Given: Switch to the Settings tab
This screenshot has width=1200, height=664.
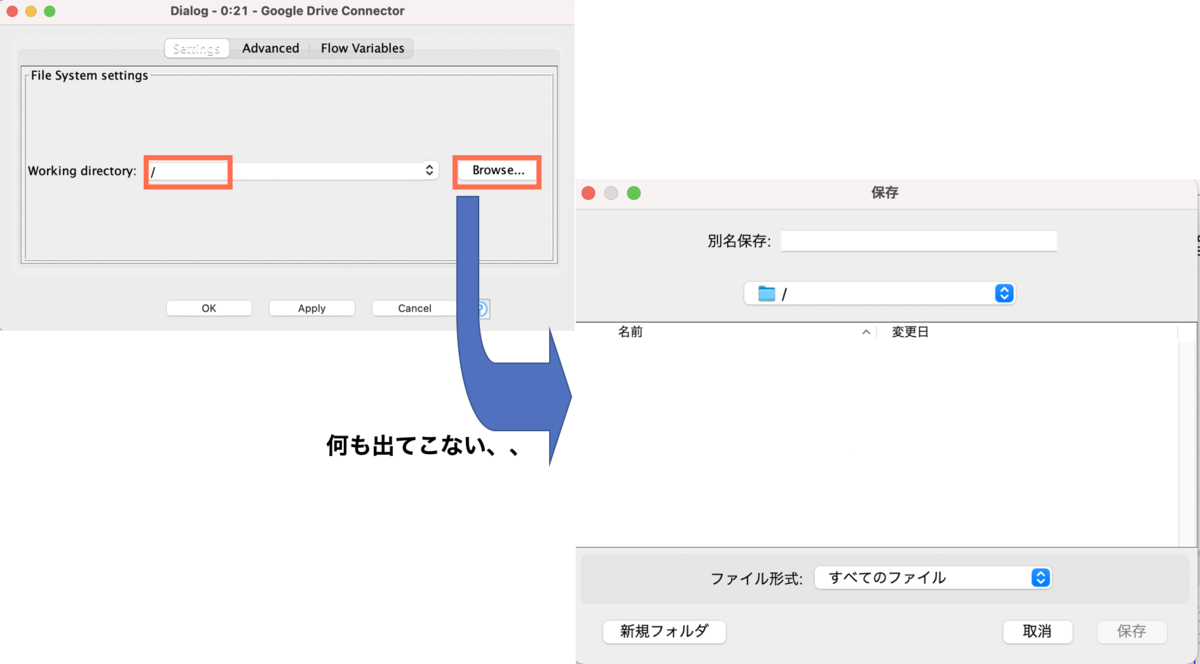Looking at the screenshot, I should coord(196,48).
